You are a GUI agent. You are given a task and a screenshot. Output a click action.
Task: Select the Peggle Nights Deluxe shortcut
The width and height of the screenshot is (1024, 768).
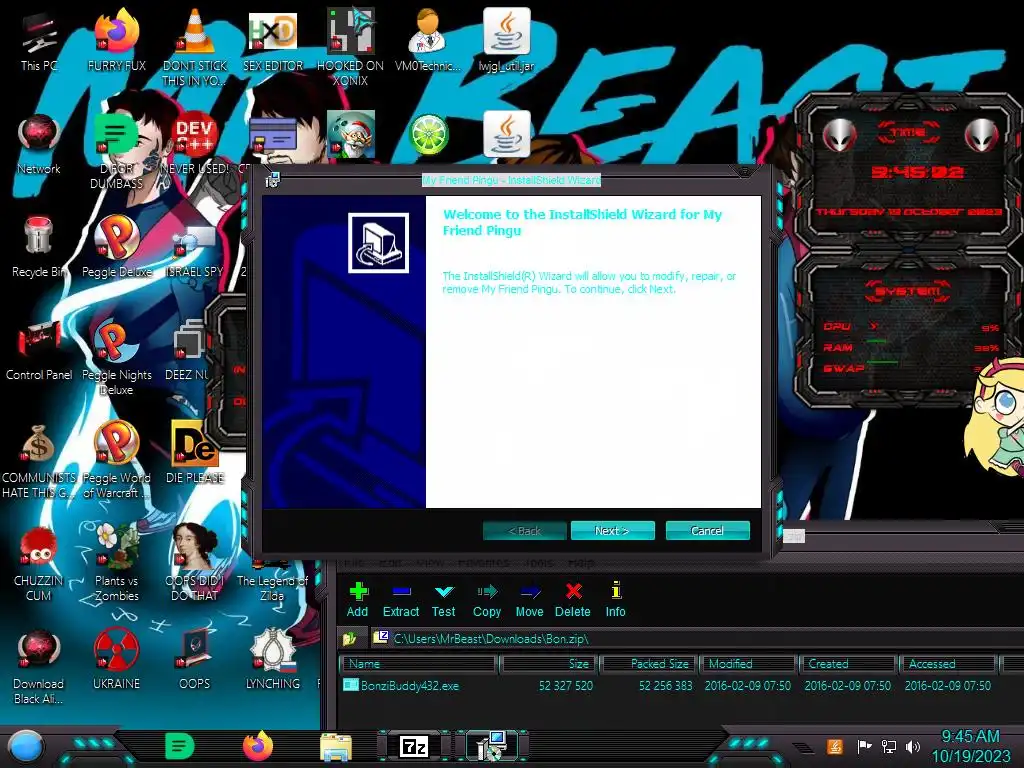point(117,357)
